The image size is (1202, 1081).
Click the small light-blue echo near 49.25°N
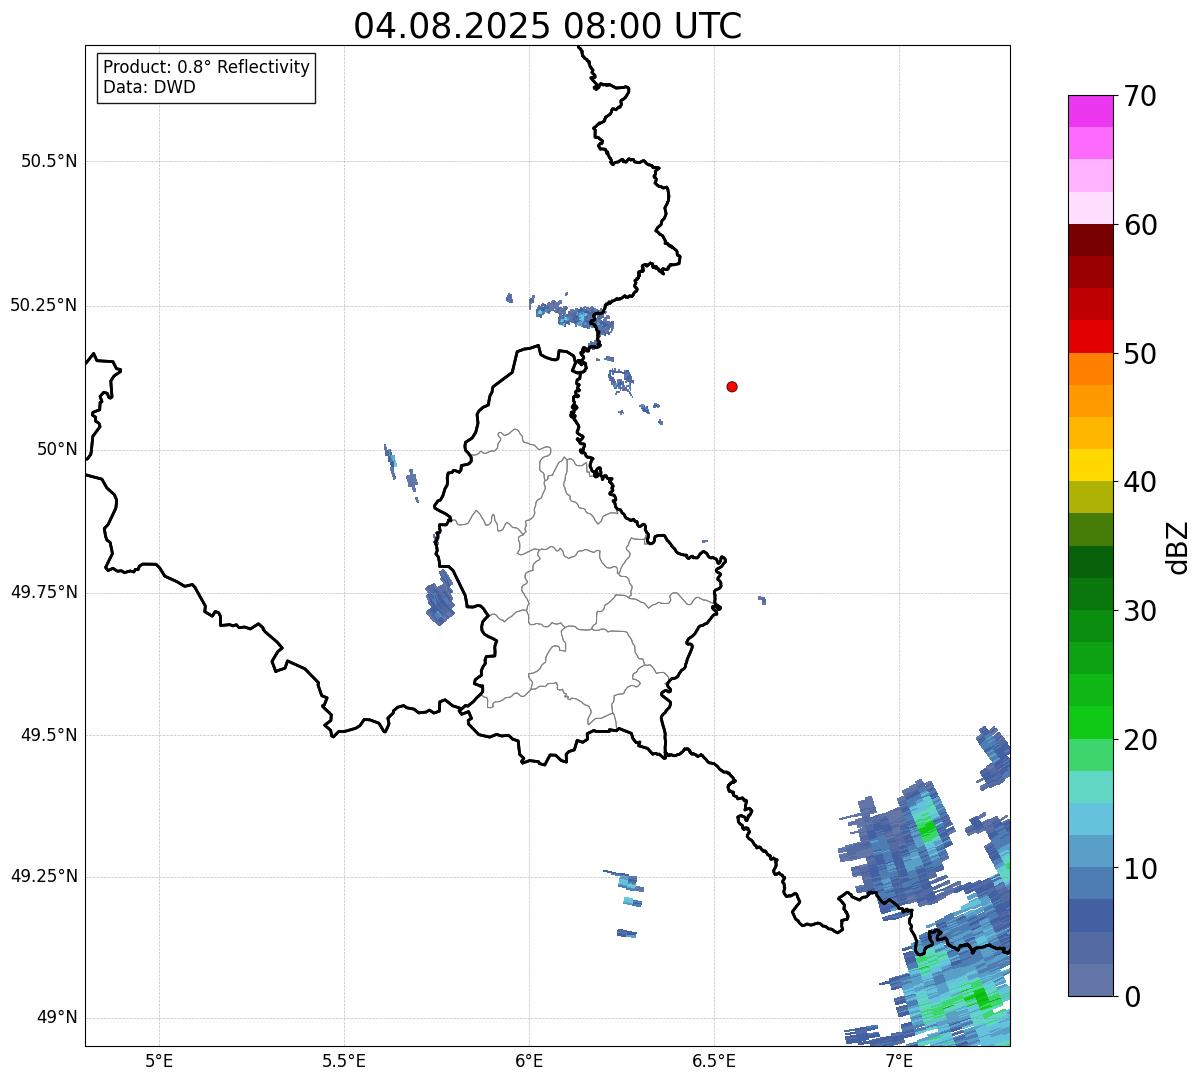[x=628, y=882]
